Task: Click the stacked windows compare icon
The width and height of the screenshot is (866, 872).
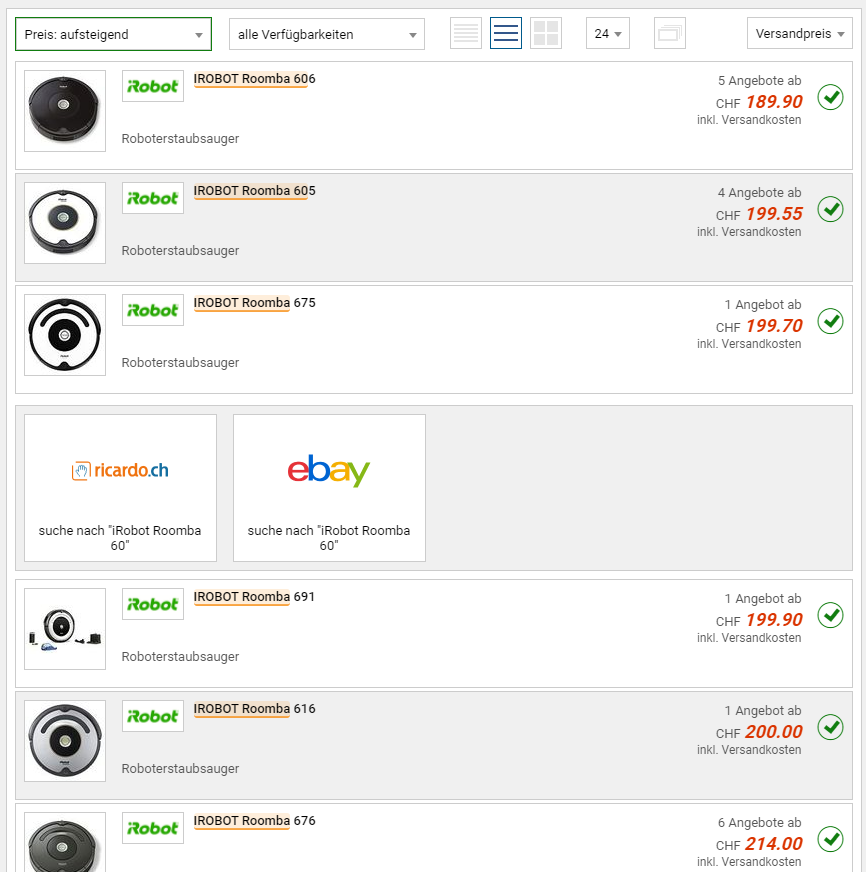Action: click(669, 34)
